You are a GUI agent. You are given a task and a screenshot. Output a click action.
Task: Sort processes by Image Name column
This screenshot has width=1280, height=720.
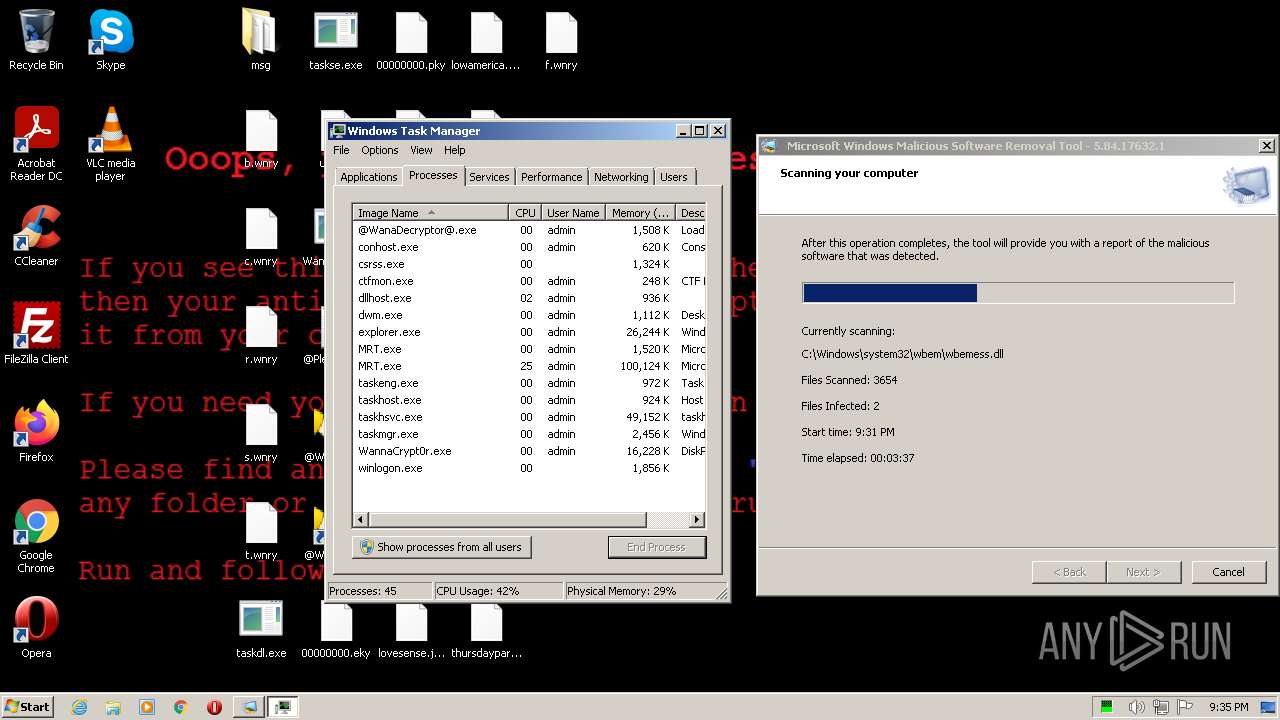[x=430, y=213]
